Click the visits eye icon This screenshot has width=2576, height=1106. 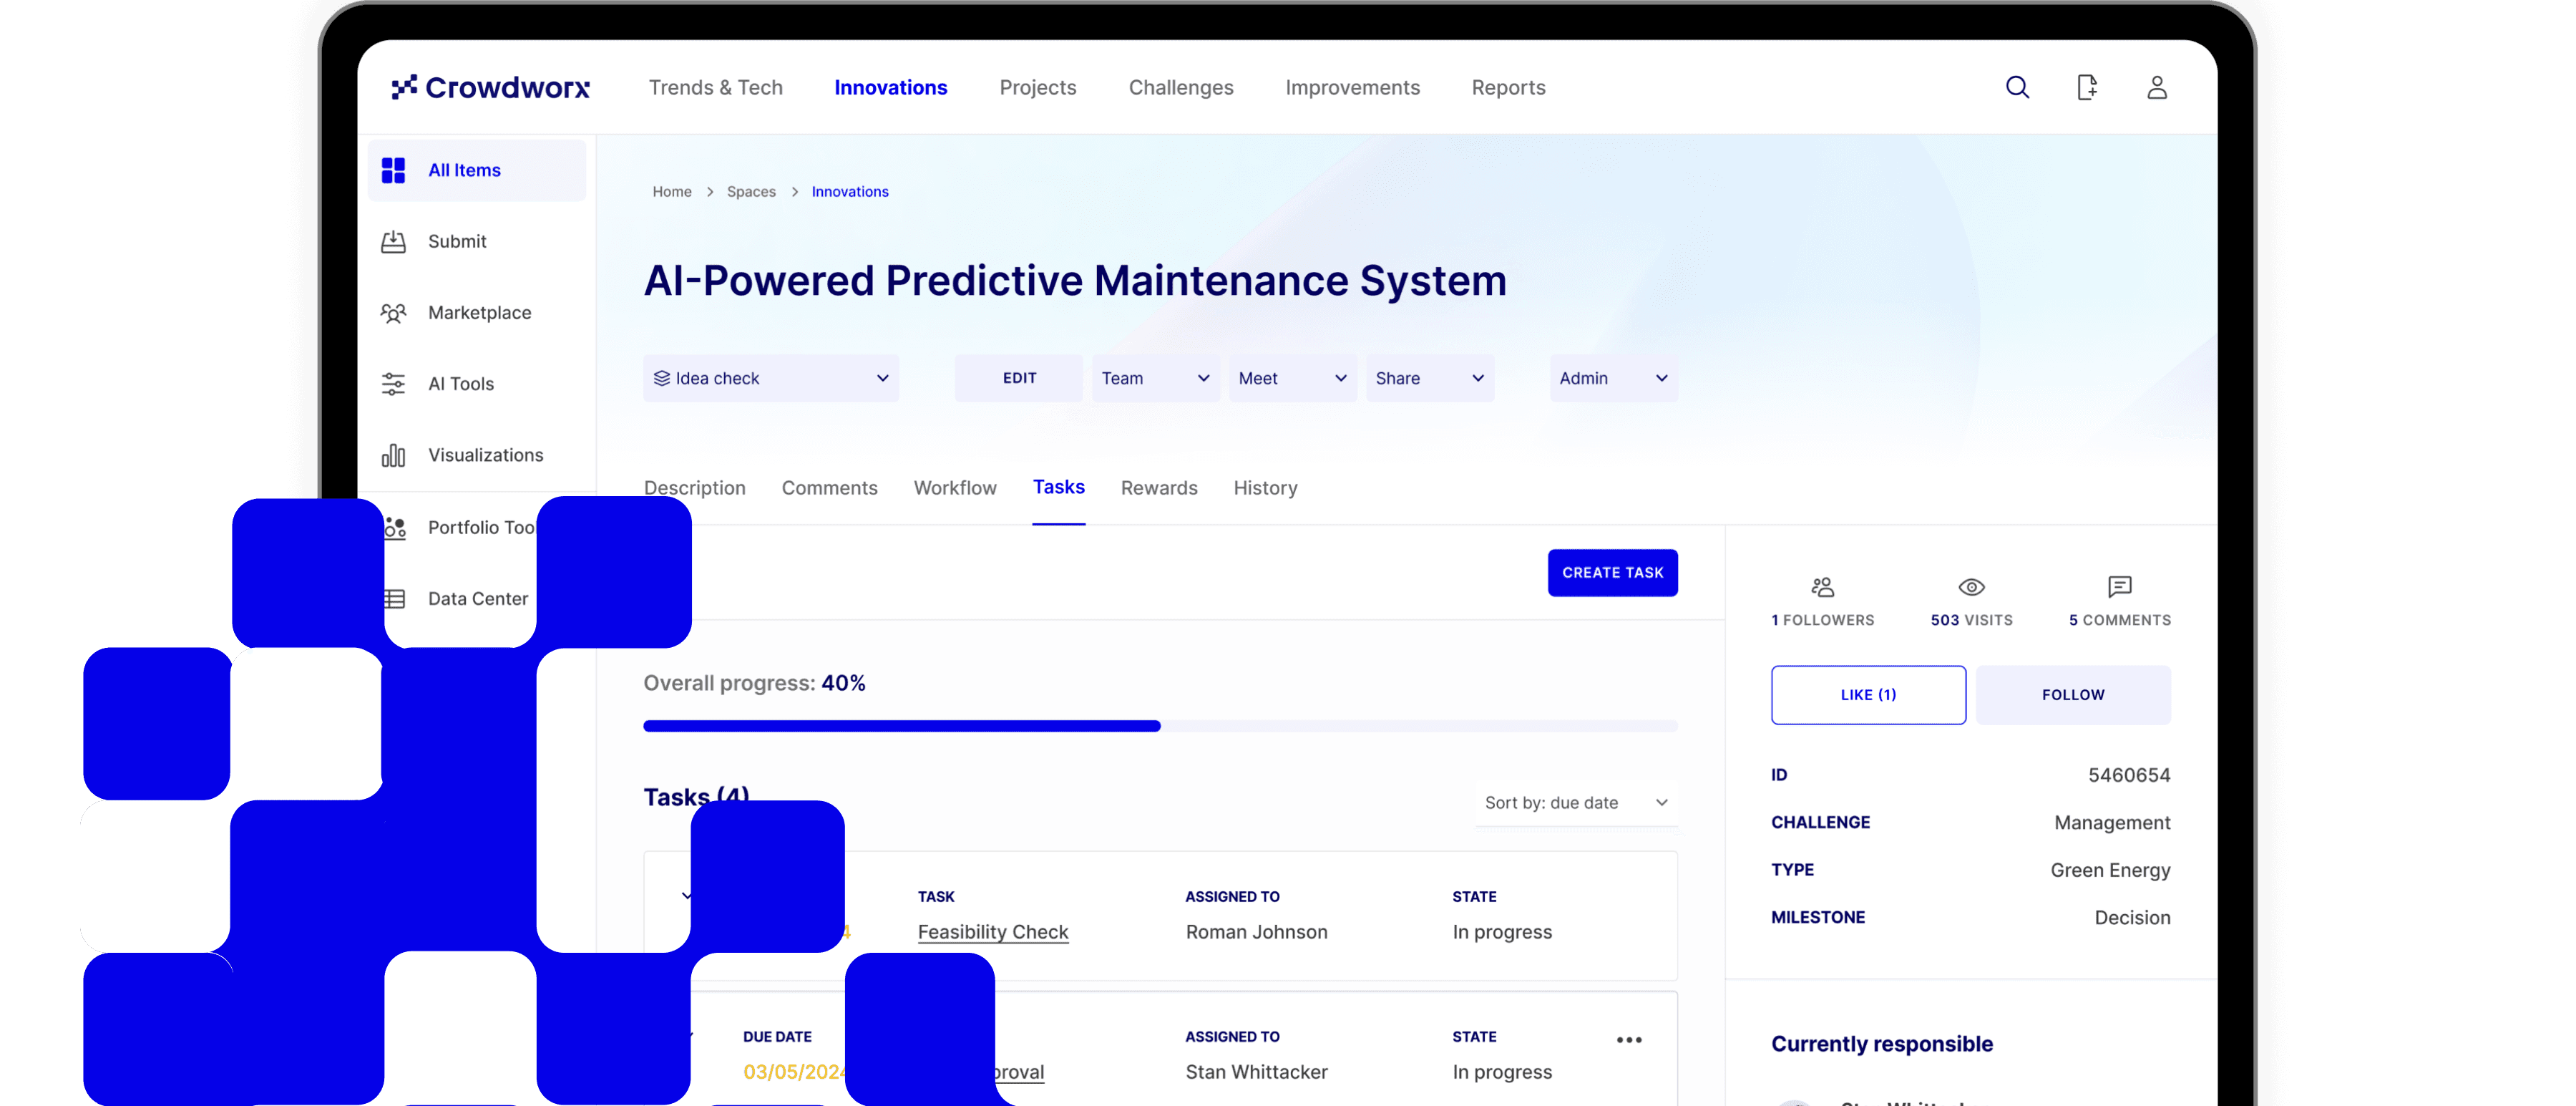coord(1971,587)
